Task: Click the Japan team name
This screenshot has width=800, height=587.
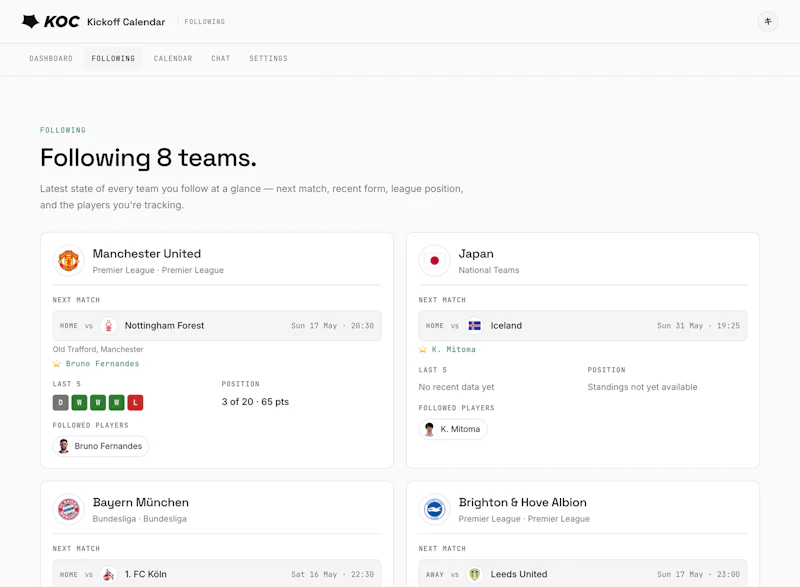Action: [x=476, y=253]
